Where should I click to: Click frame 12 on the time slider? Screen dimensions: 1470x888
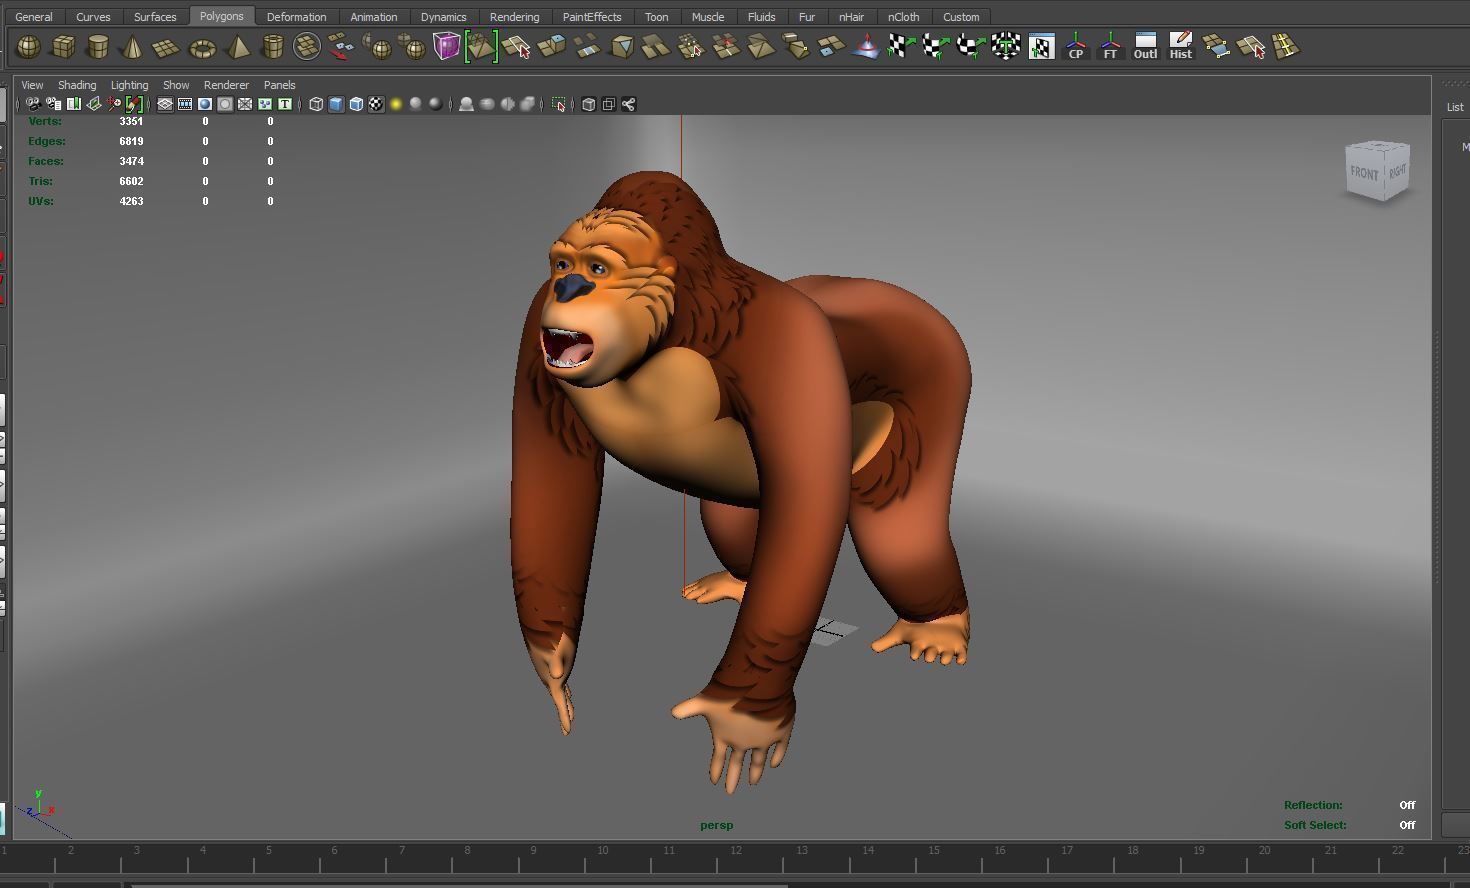click(736, 850)
